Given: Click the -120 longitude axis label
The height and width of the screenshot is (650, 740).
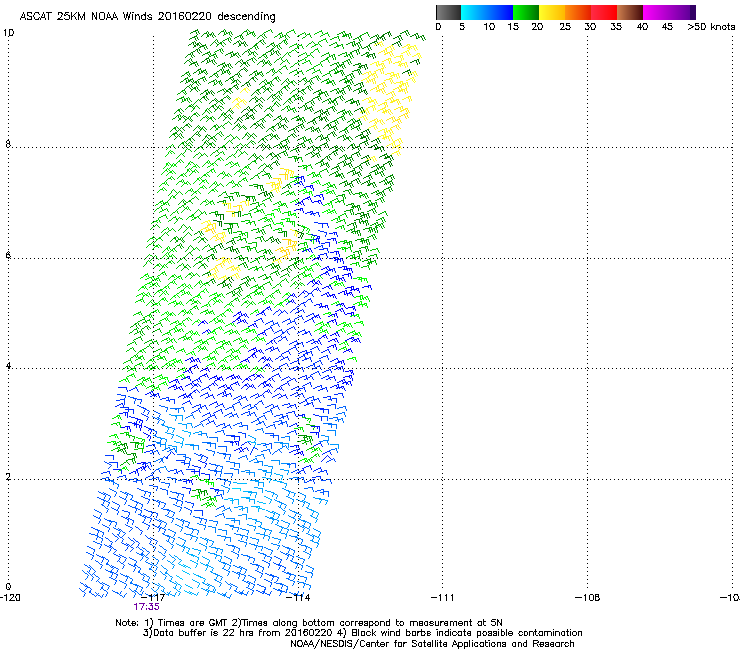Looking at the screenshot, I should 10,597.
